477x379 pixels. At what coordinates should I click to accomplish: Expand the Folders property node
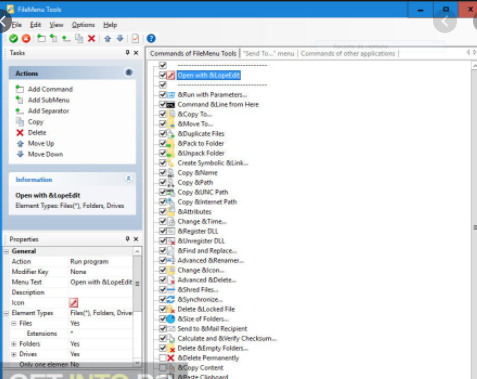pos(14,344)
